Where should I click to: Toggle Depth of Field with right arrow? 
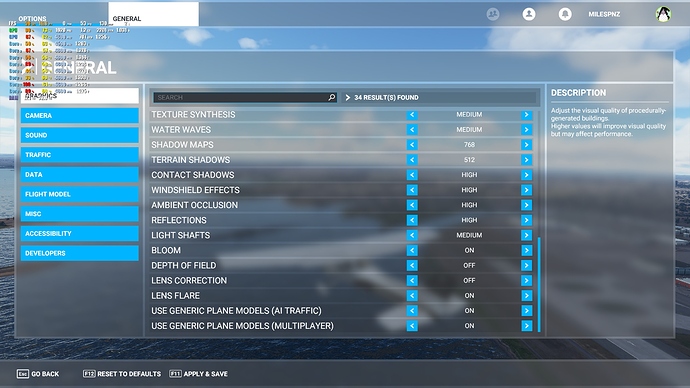(526, 265)
